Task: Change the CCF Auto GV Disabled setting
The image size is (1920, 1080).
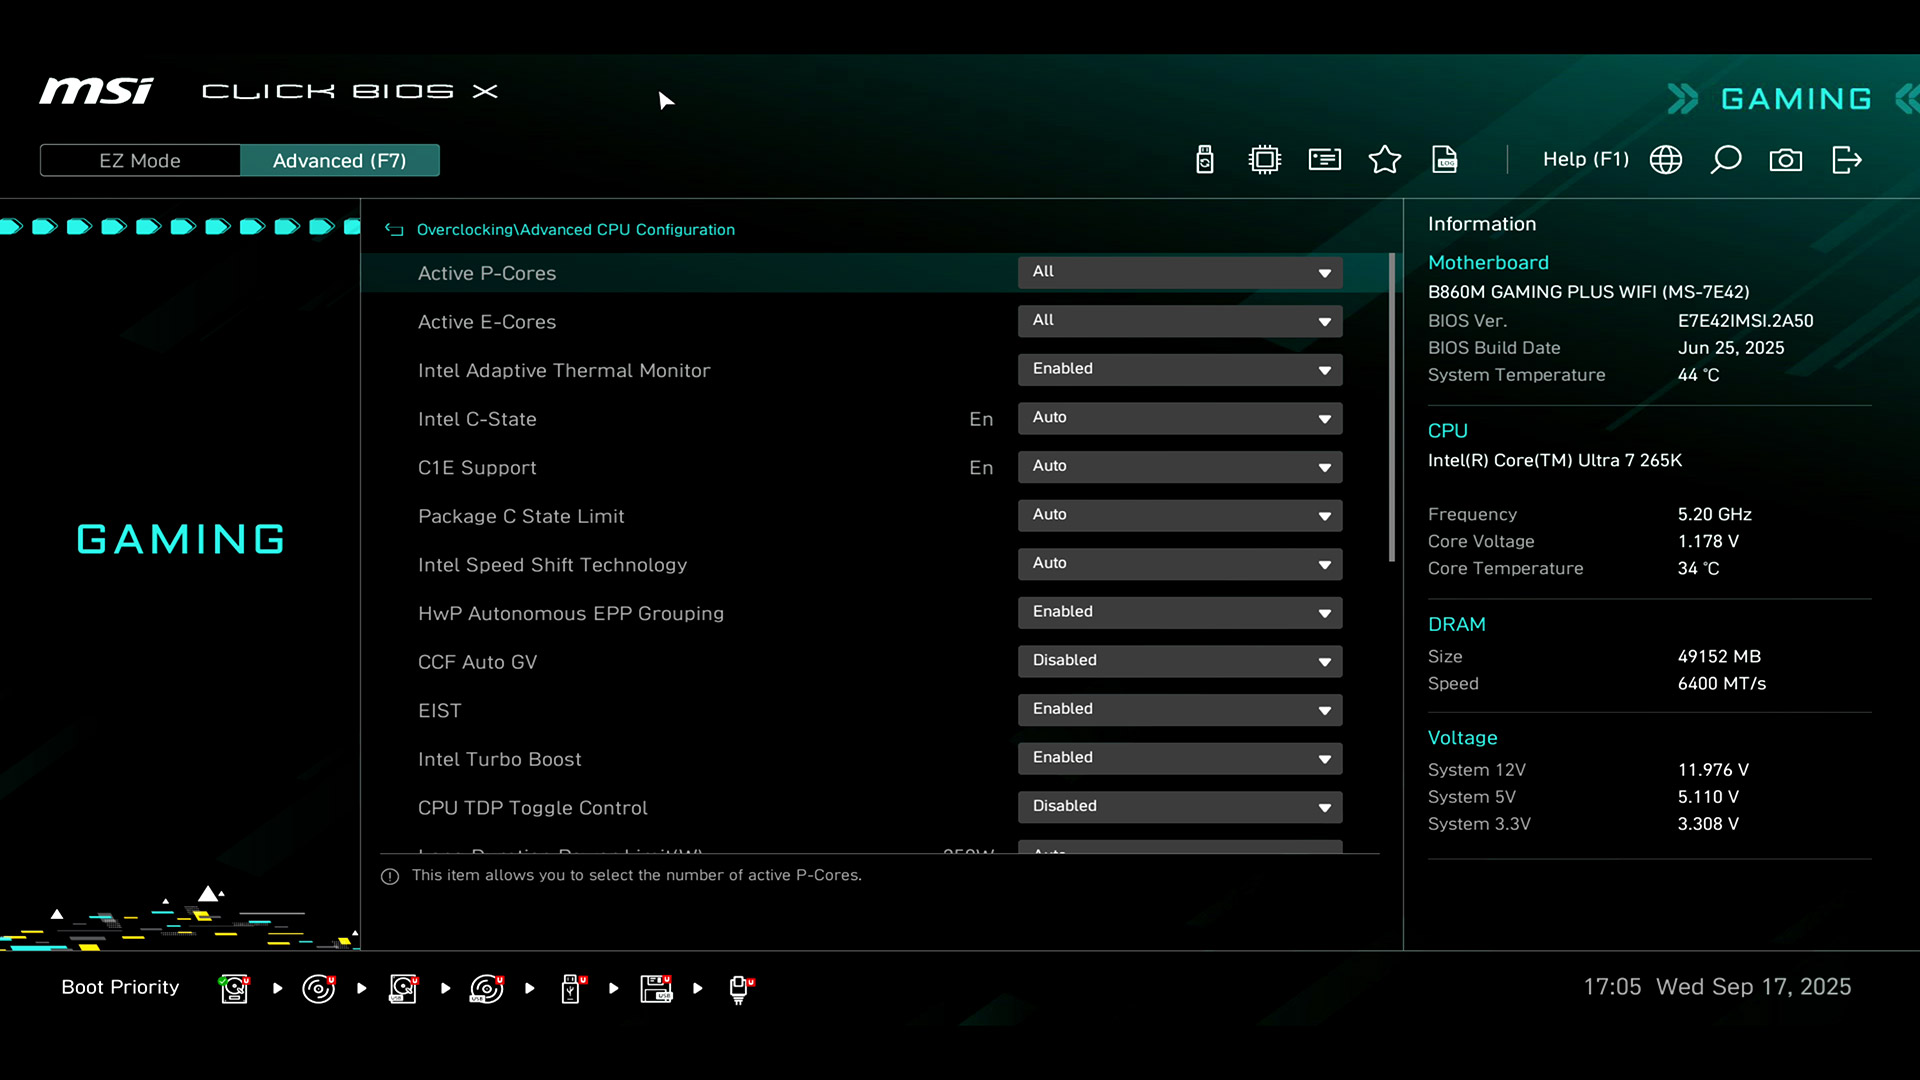Action: [x=1180, y=661]
